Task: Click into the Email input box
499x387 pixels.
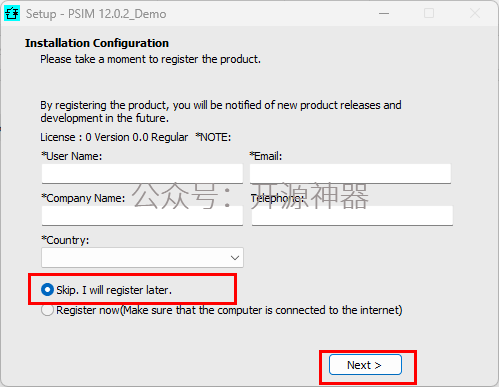Action: 350,173
